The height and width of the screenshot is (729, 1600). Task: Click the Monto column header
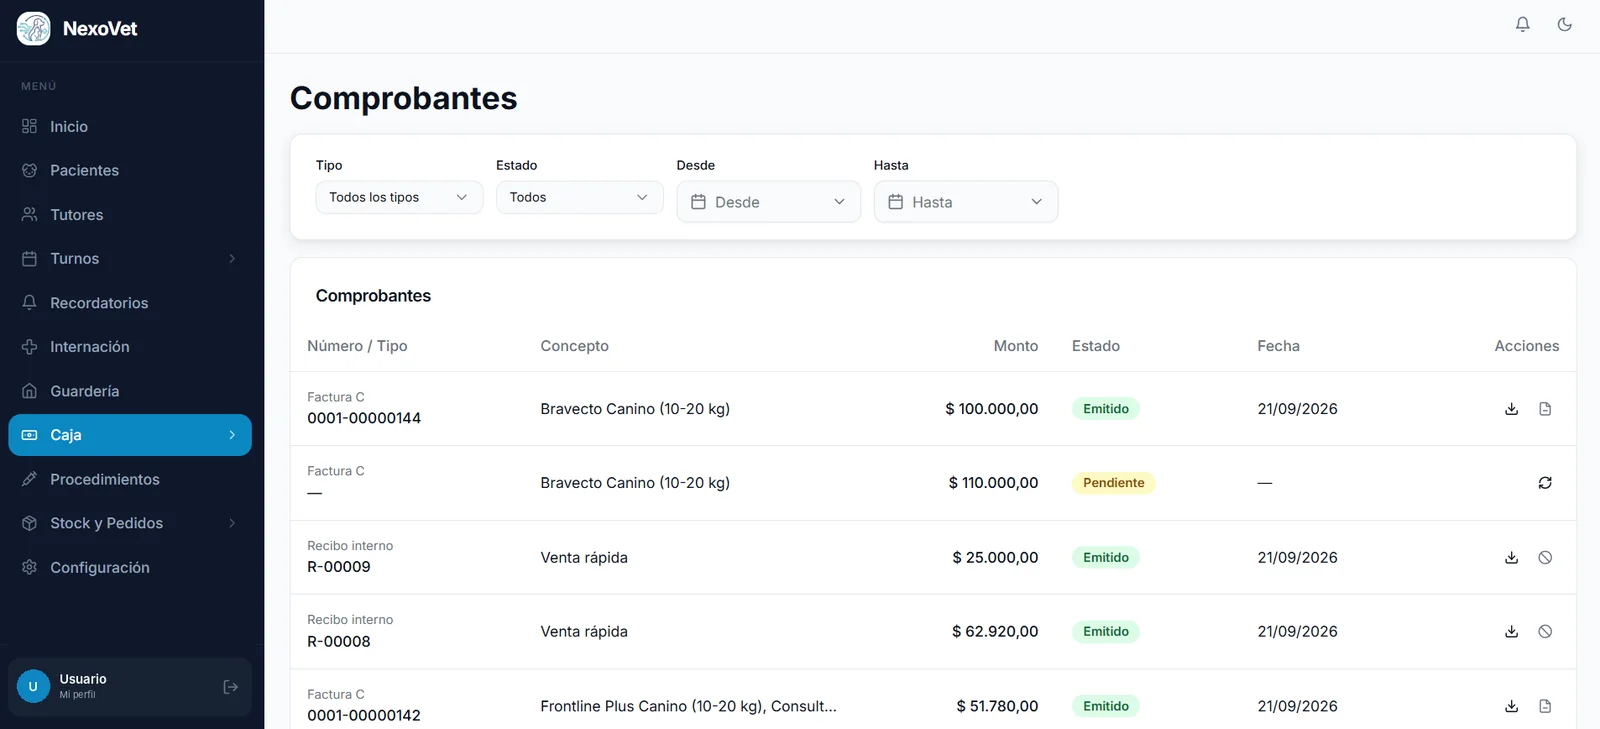1015,346
